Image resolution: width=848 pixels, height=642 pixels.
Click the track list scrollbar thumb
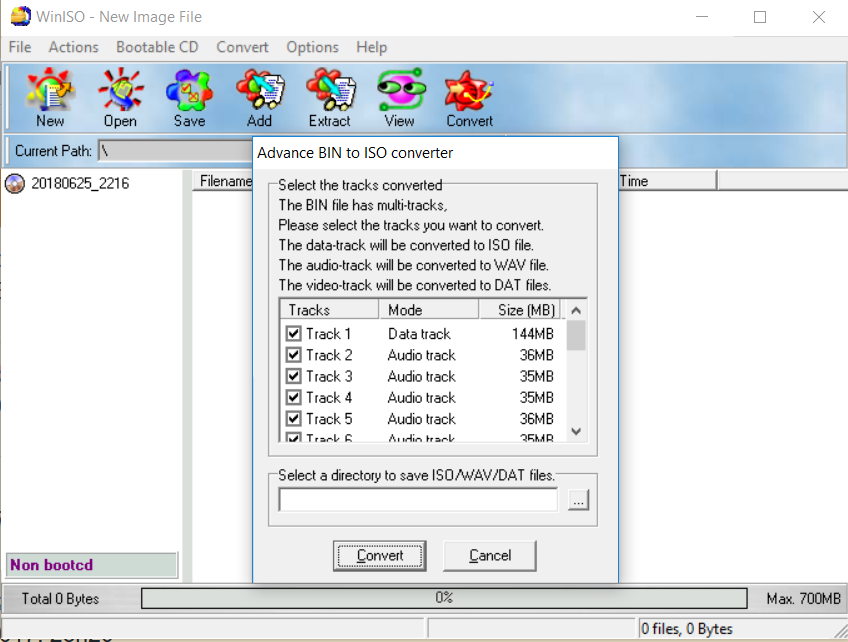[x=576, y=335]
